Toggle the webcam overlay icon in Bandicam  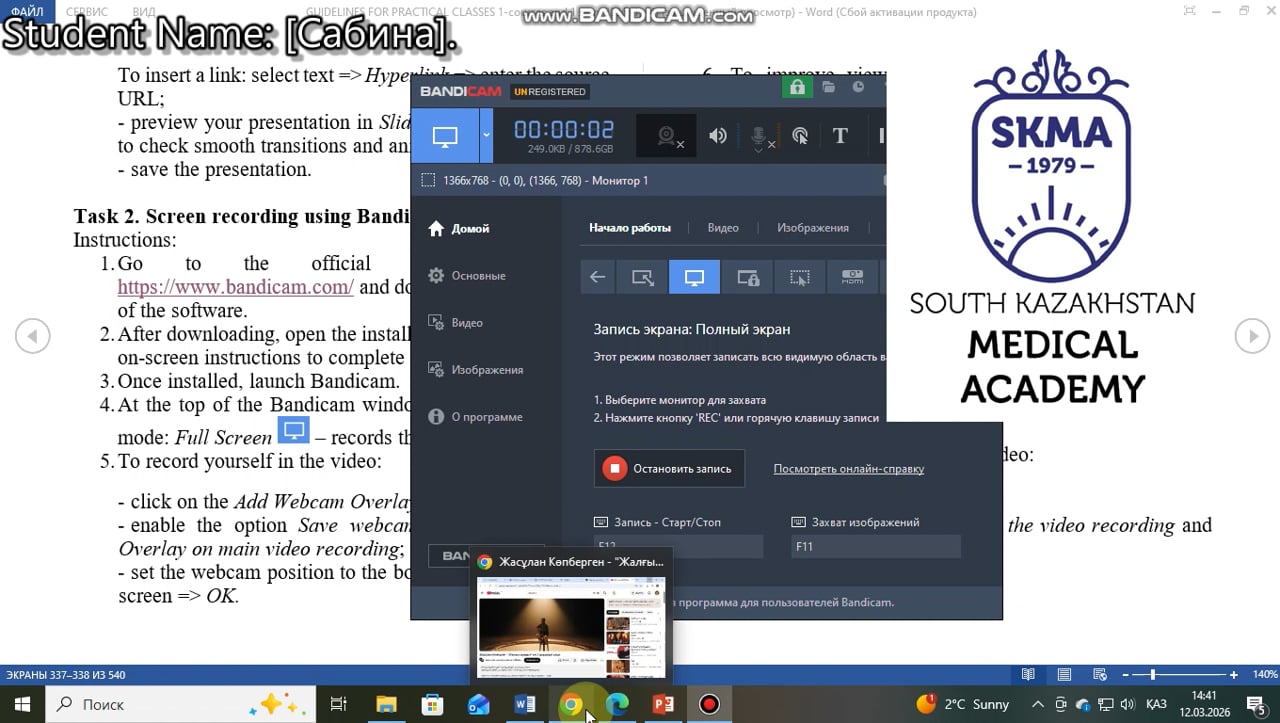[x=668, y=136]
